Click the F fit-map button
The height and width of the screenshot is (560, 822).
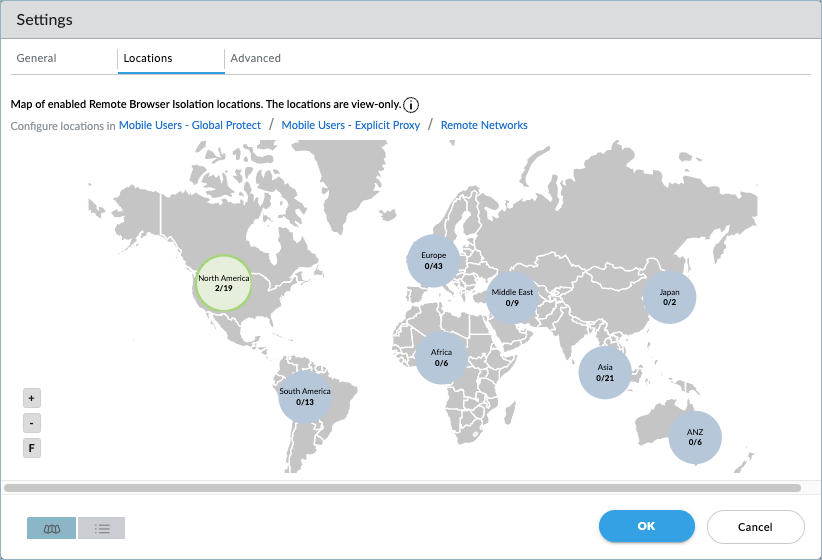(32, 448)
